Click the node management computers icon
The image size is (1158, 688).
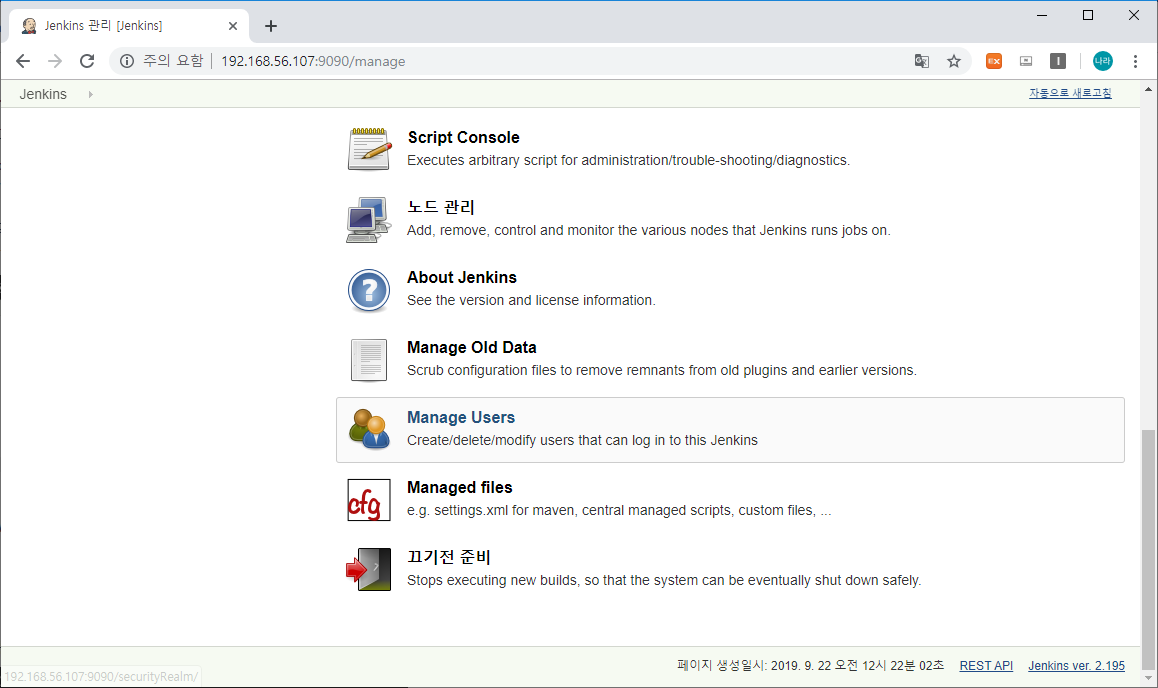[369, 219]
